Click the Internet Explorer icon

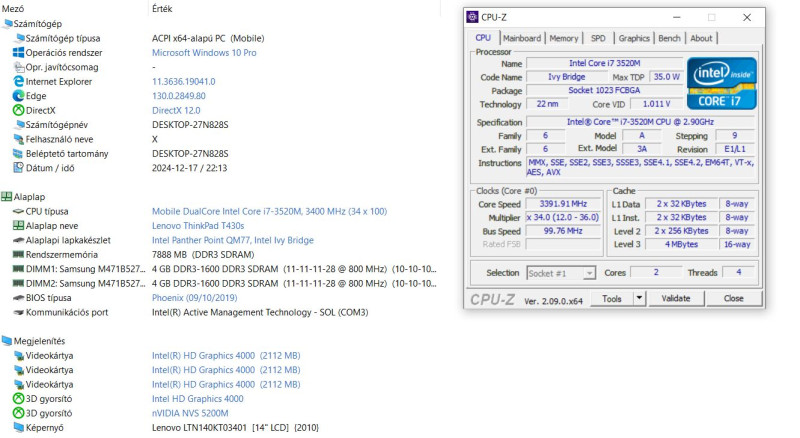click(x=18, y=81)
